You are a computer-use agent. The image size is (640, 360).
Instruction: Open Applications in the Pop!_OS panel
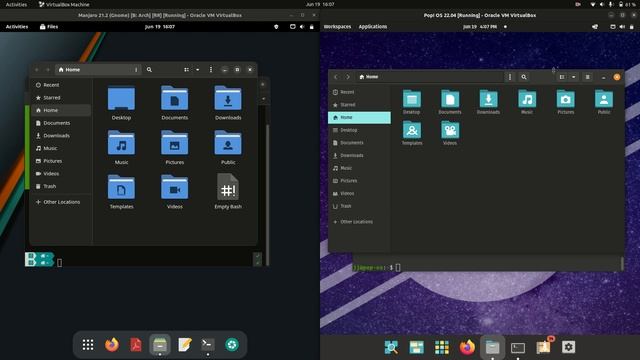pyautogui.click(x=373, y=27)
